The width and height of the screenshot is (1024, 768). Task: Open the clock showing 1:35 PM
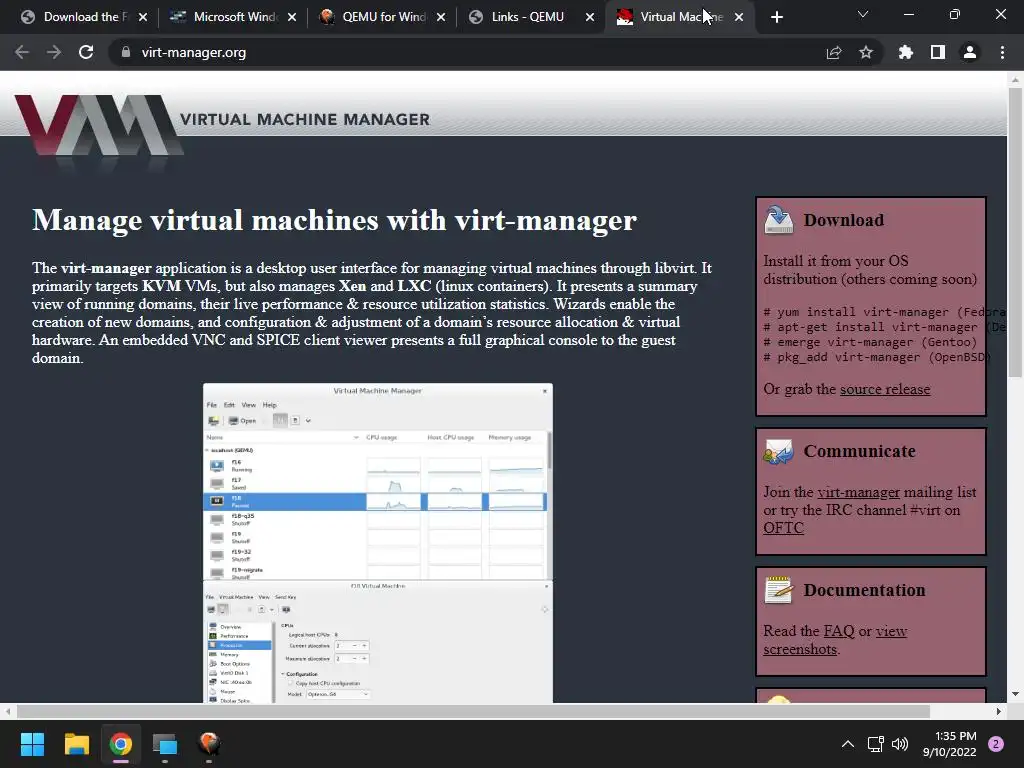tap(950, 744)
